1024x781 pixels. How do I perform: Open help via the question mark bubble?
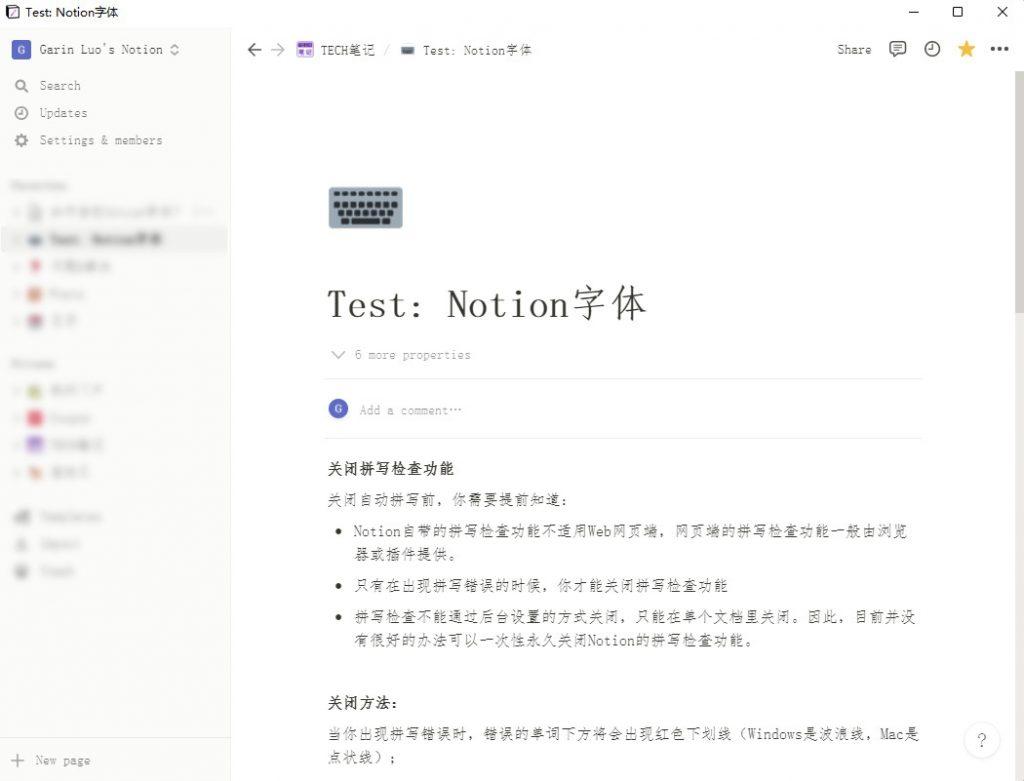tap(982, 740)
